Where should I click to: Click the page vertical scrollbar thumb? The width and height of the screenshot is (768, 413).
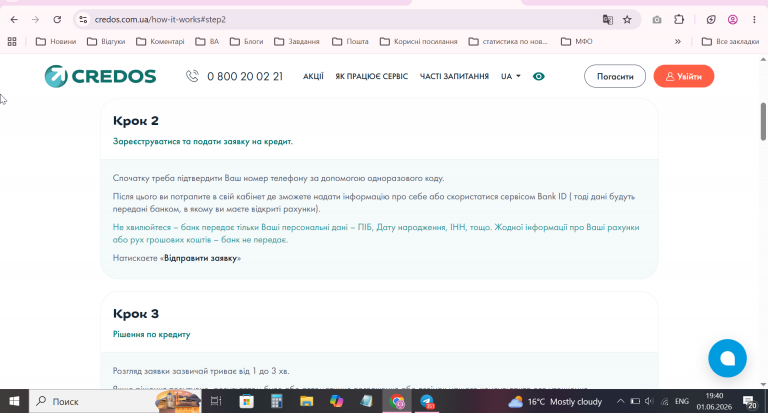click(x=763, y=121)
